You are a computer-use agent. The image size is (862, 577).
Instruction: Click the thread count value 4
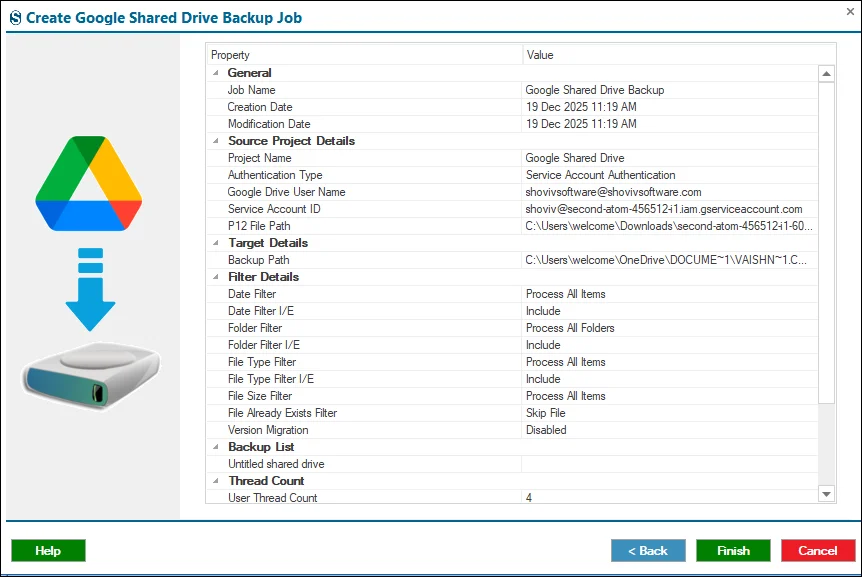coord(528,497)
